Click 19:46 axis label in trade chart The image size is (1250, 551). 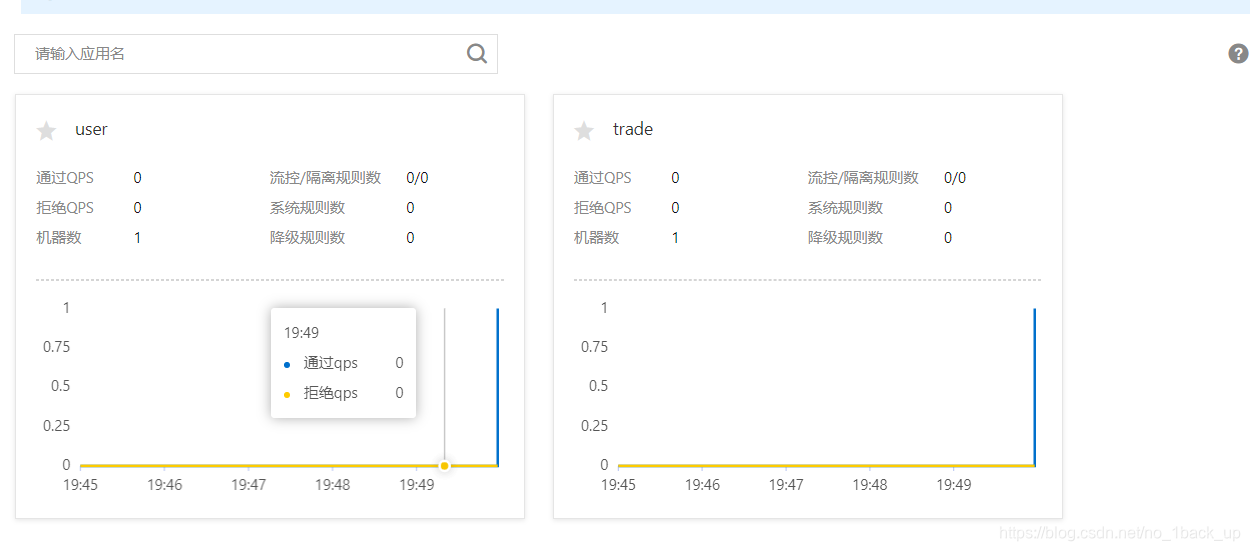click(702, 485)
